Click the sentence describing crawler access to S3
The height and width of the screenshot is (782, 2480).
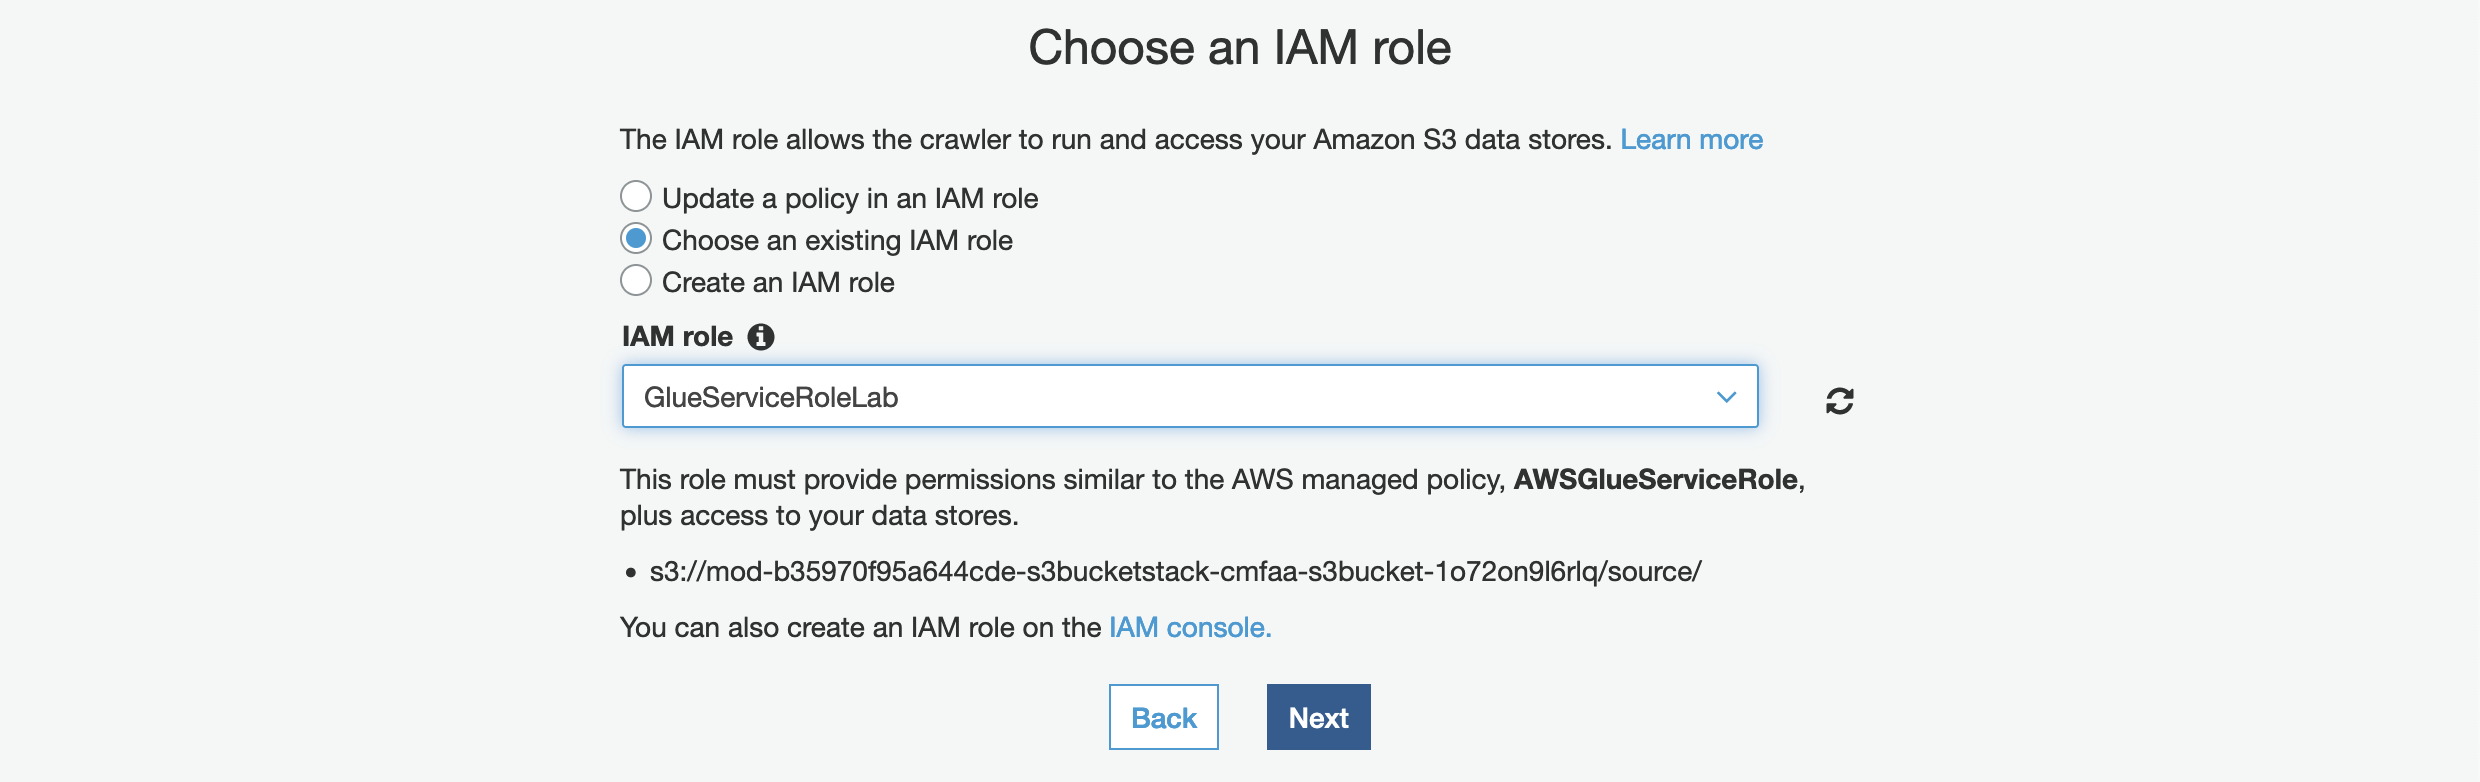pyautogui.click(x=1115, y=140)
